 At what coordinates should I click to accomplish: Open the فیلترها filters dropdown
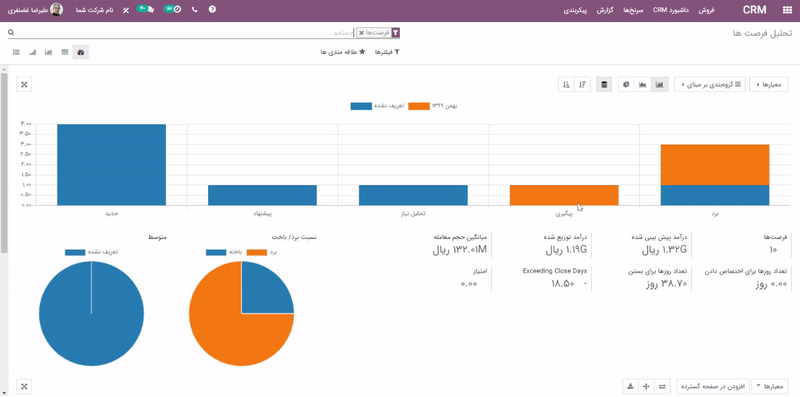point(387,52)
